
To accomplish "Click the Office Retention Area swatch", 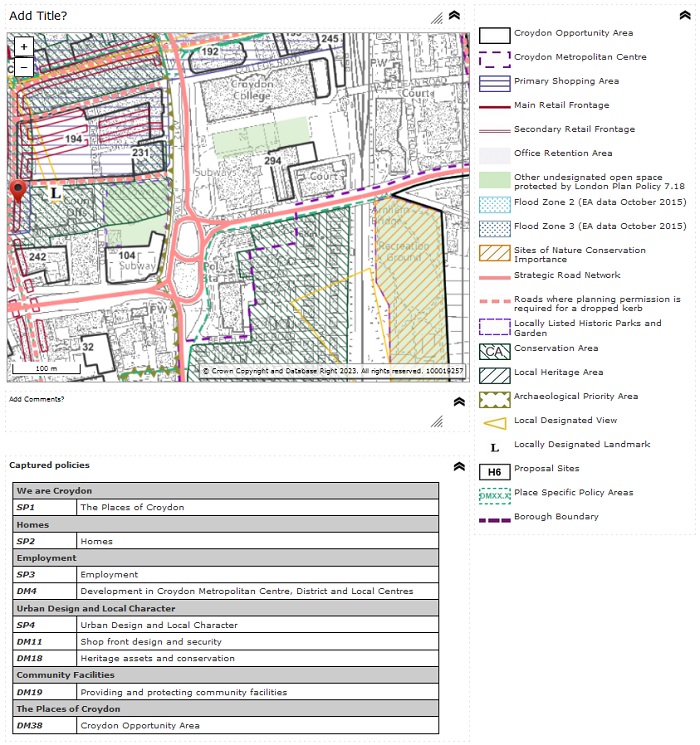I will point(495,156).
